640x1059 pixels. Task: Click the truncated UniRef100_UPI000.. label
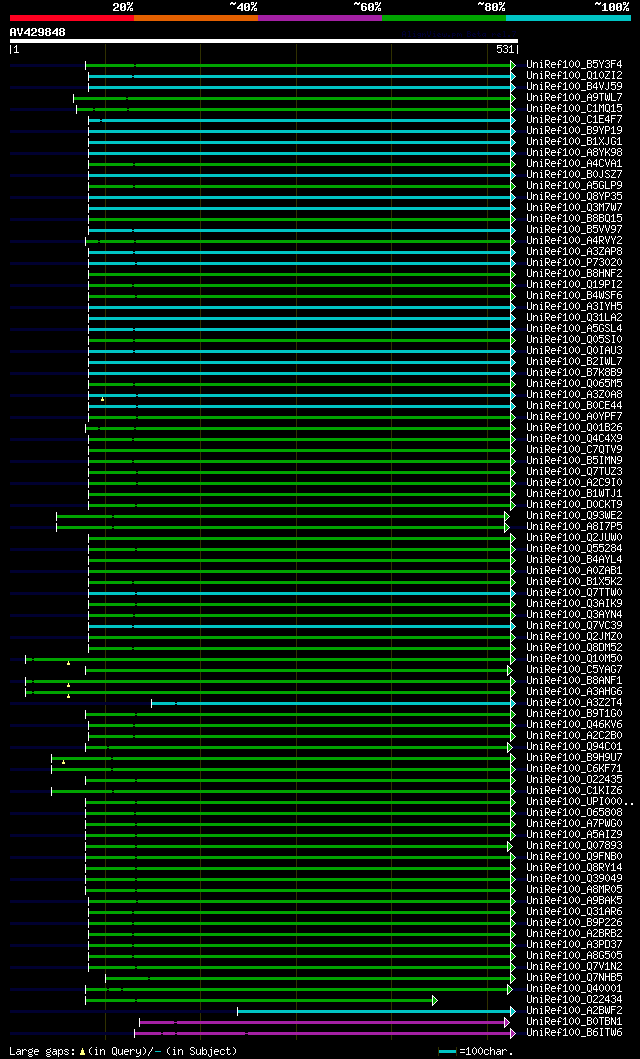coord(580,802)
